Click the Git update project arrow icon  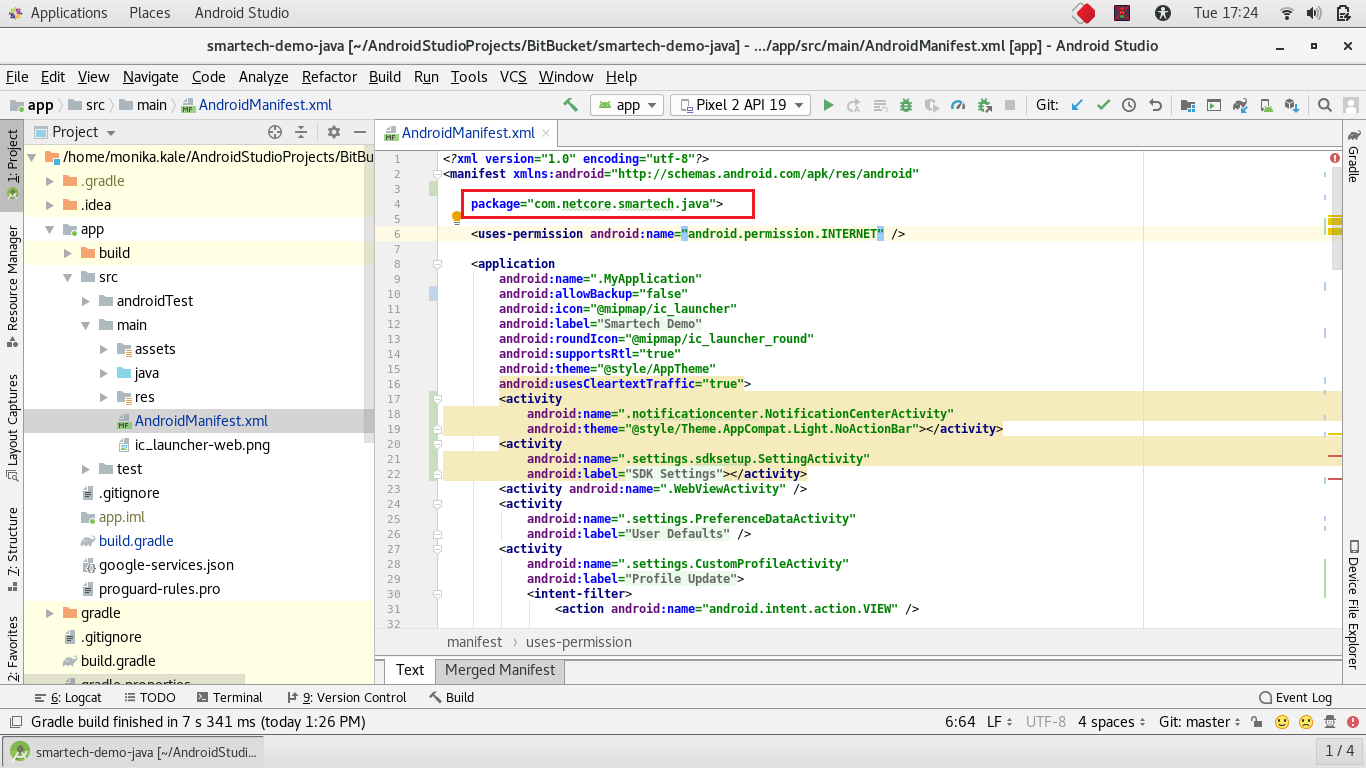(1077, 105)
